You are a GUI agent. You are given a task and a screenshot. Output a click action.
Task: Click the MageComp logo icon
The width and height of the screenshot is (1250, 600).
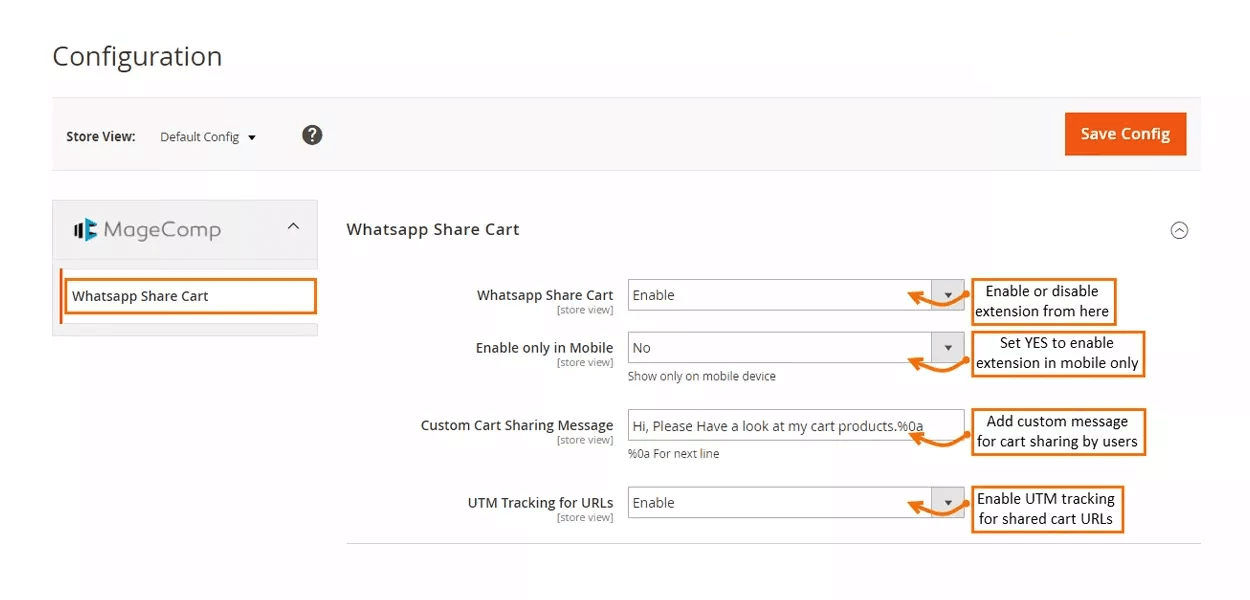tap(85, 230)
